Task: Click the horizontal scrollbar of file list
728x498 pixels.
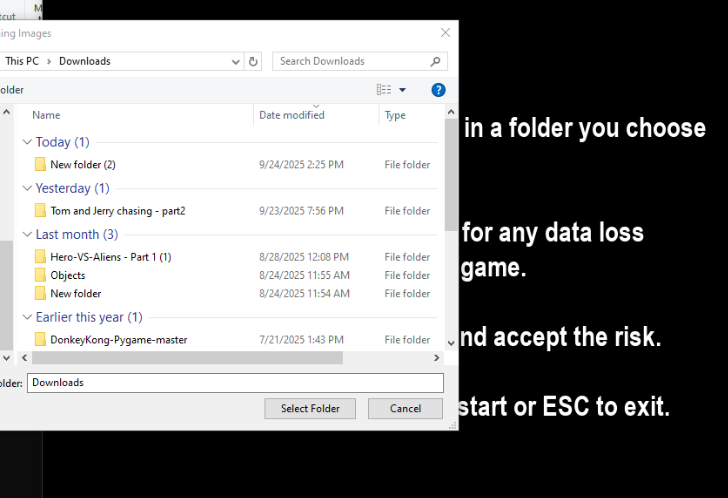Action: (180, 357)
